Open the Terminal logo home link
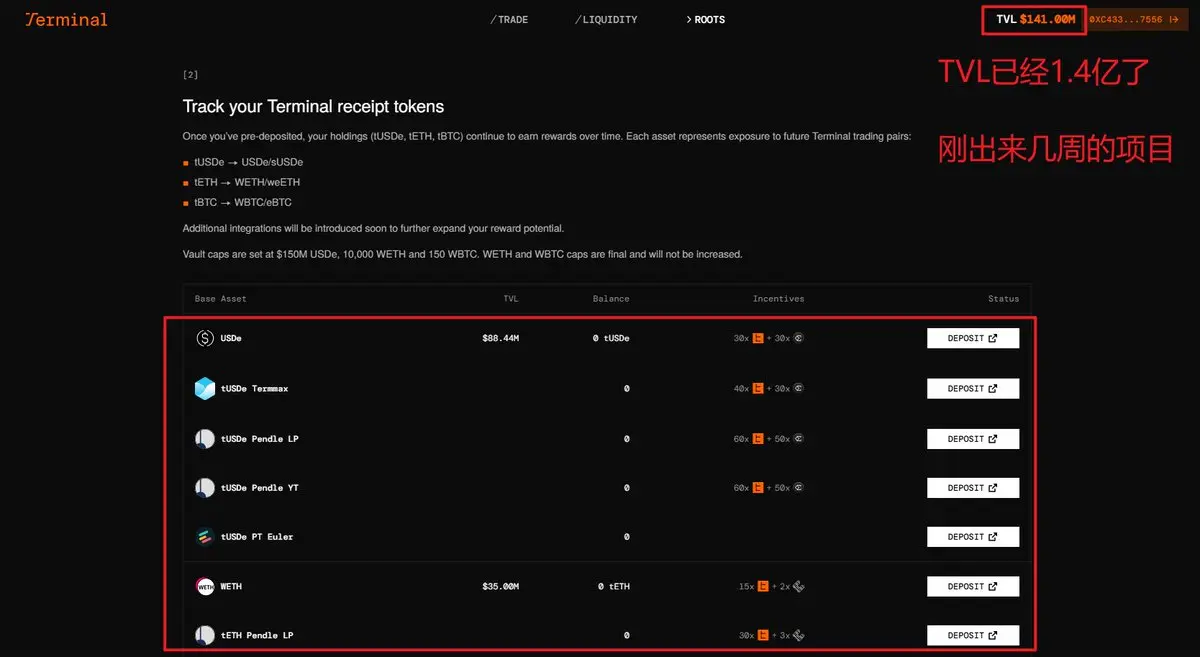1200x657 pixels. (x=66, y=19)
